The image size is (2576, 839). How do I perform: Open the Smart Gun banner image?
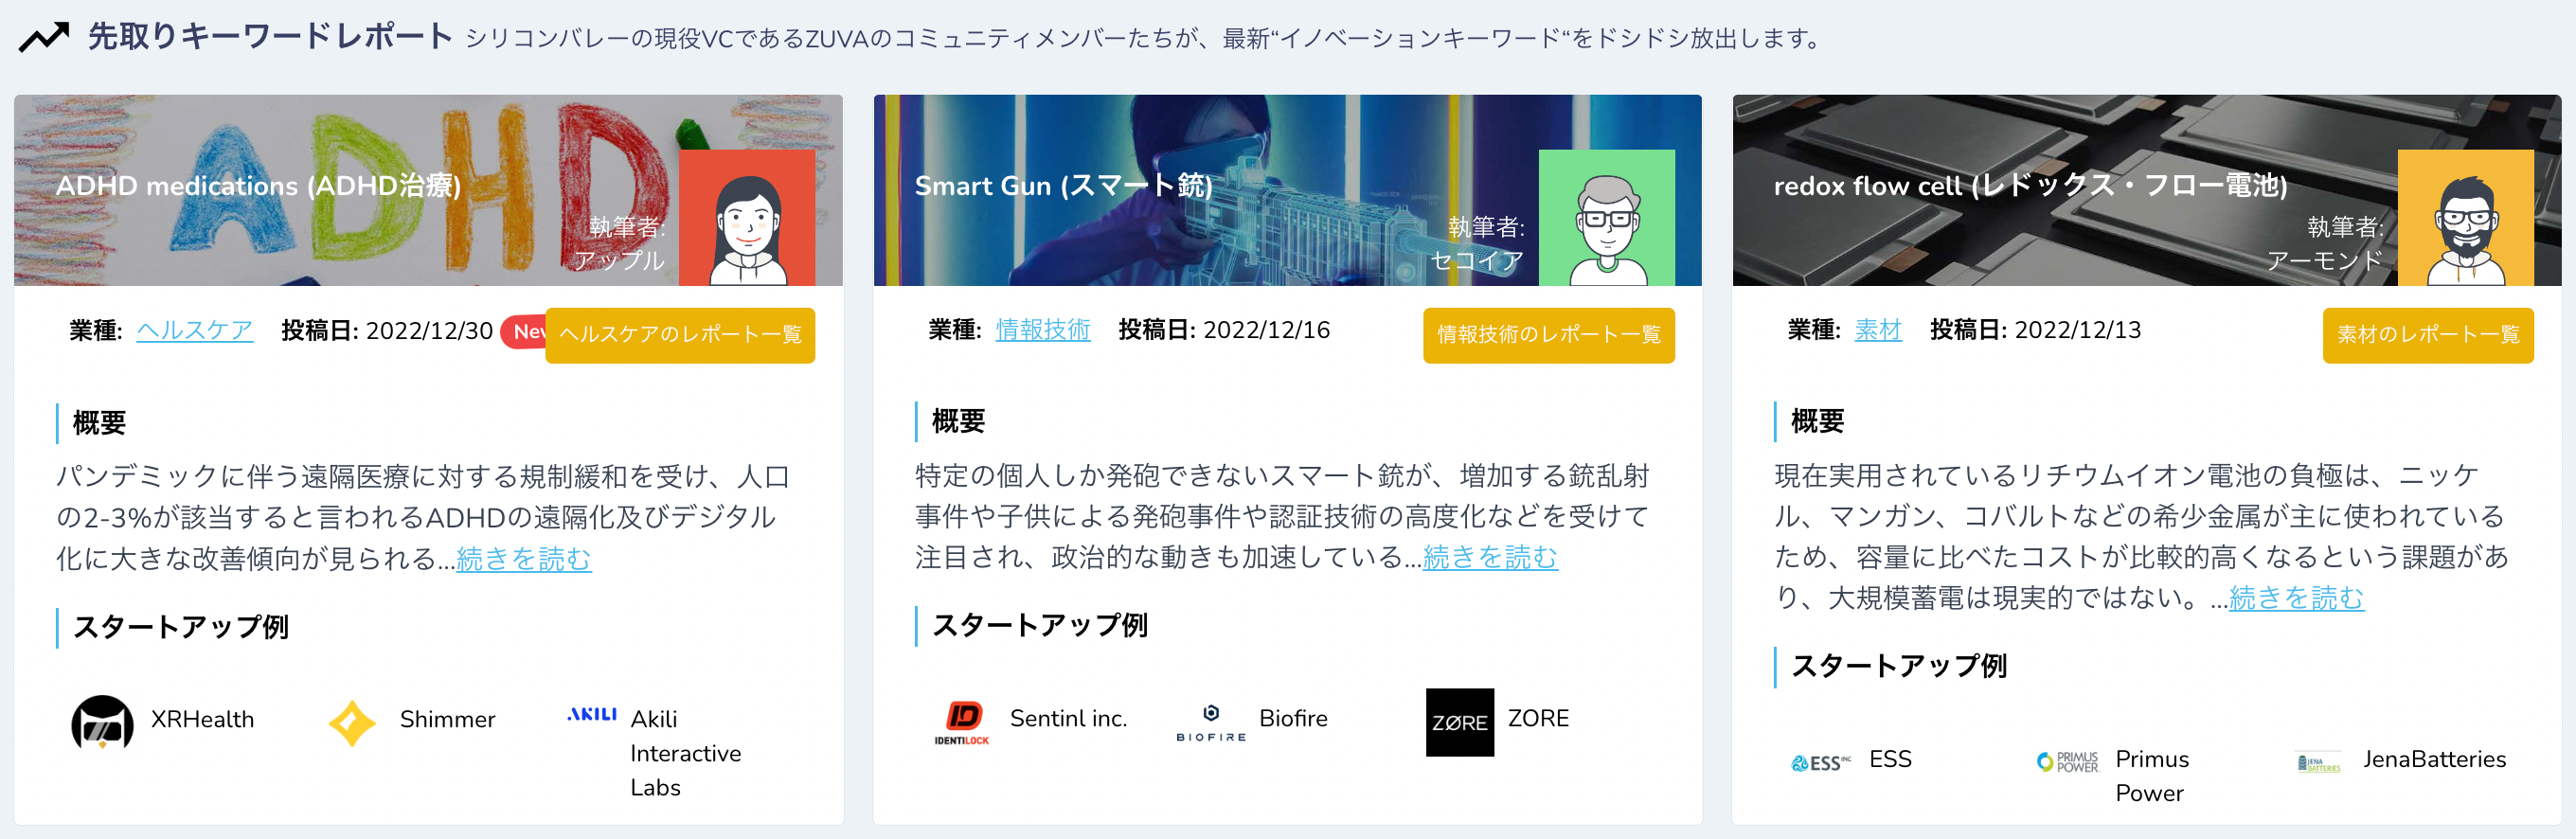click(1287, 190)
